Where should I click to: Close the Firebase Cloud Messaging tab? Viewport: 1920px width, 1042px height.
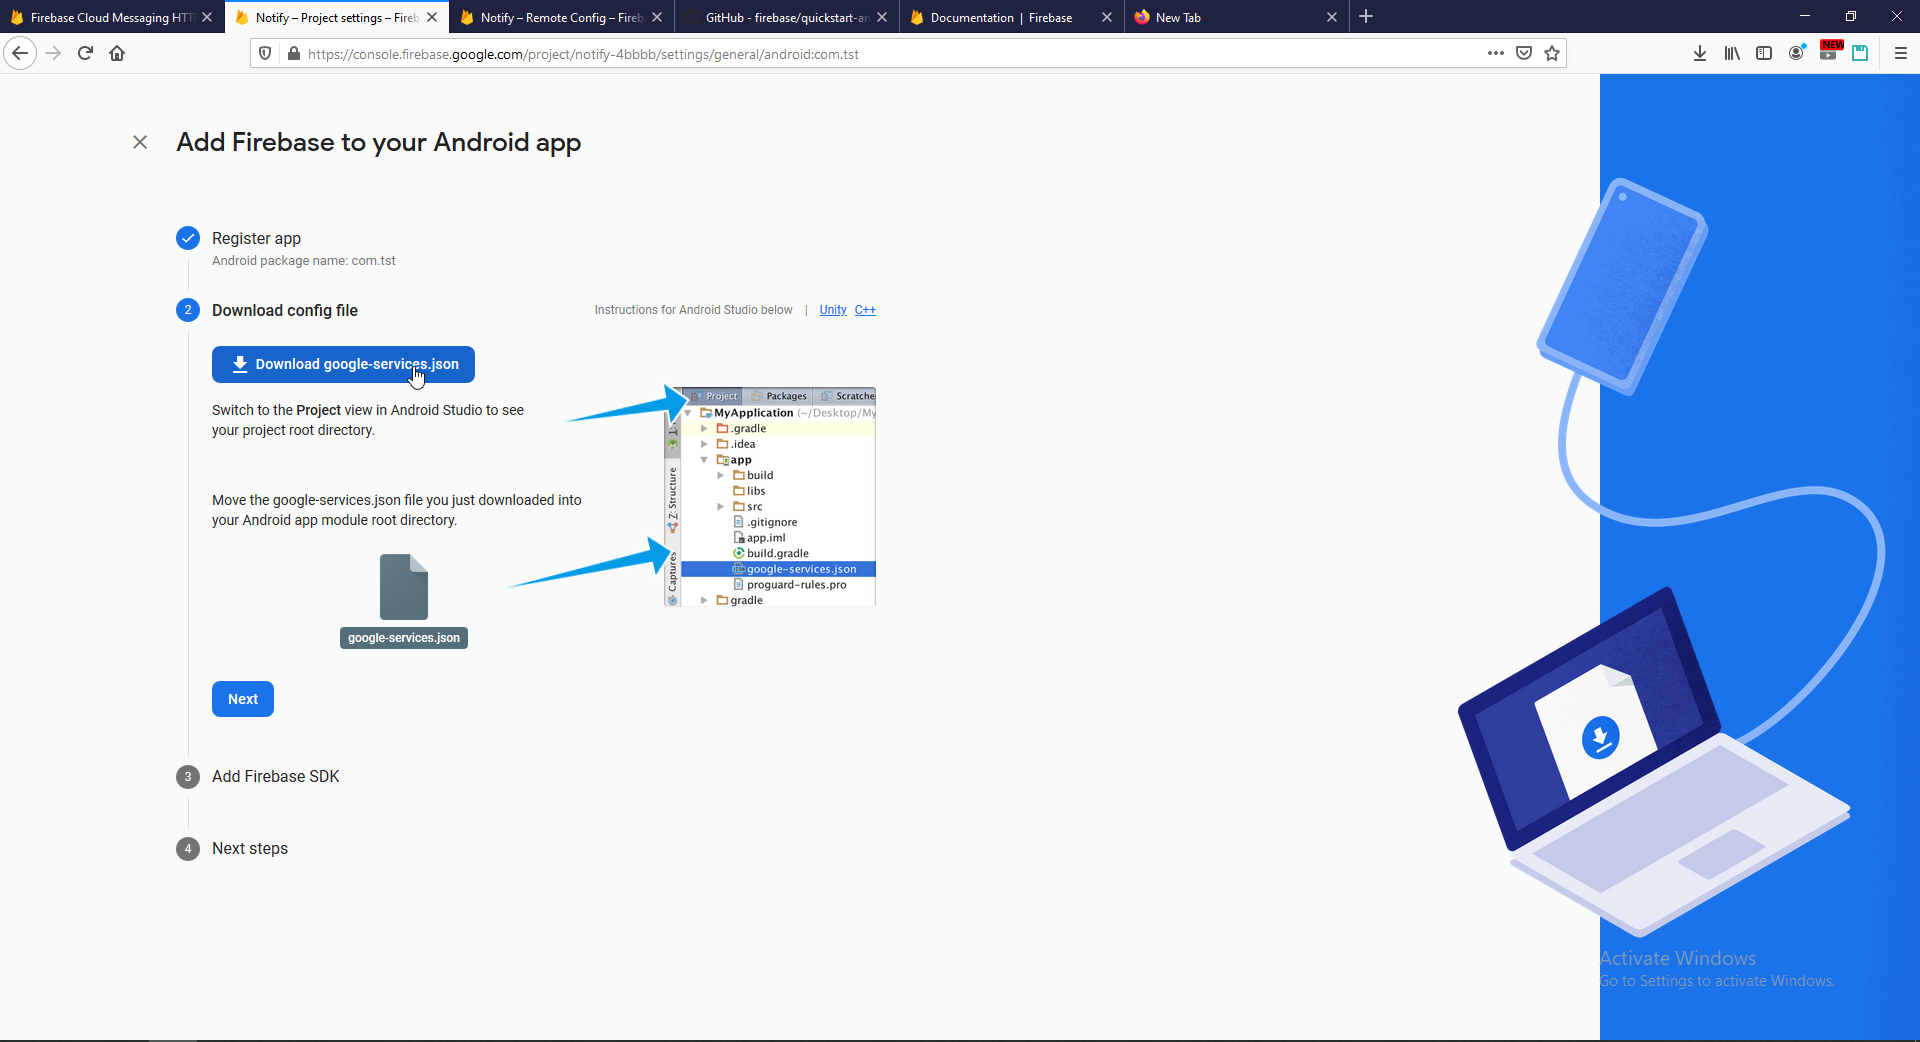tap(207, 17)
